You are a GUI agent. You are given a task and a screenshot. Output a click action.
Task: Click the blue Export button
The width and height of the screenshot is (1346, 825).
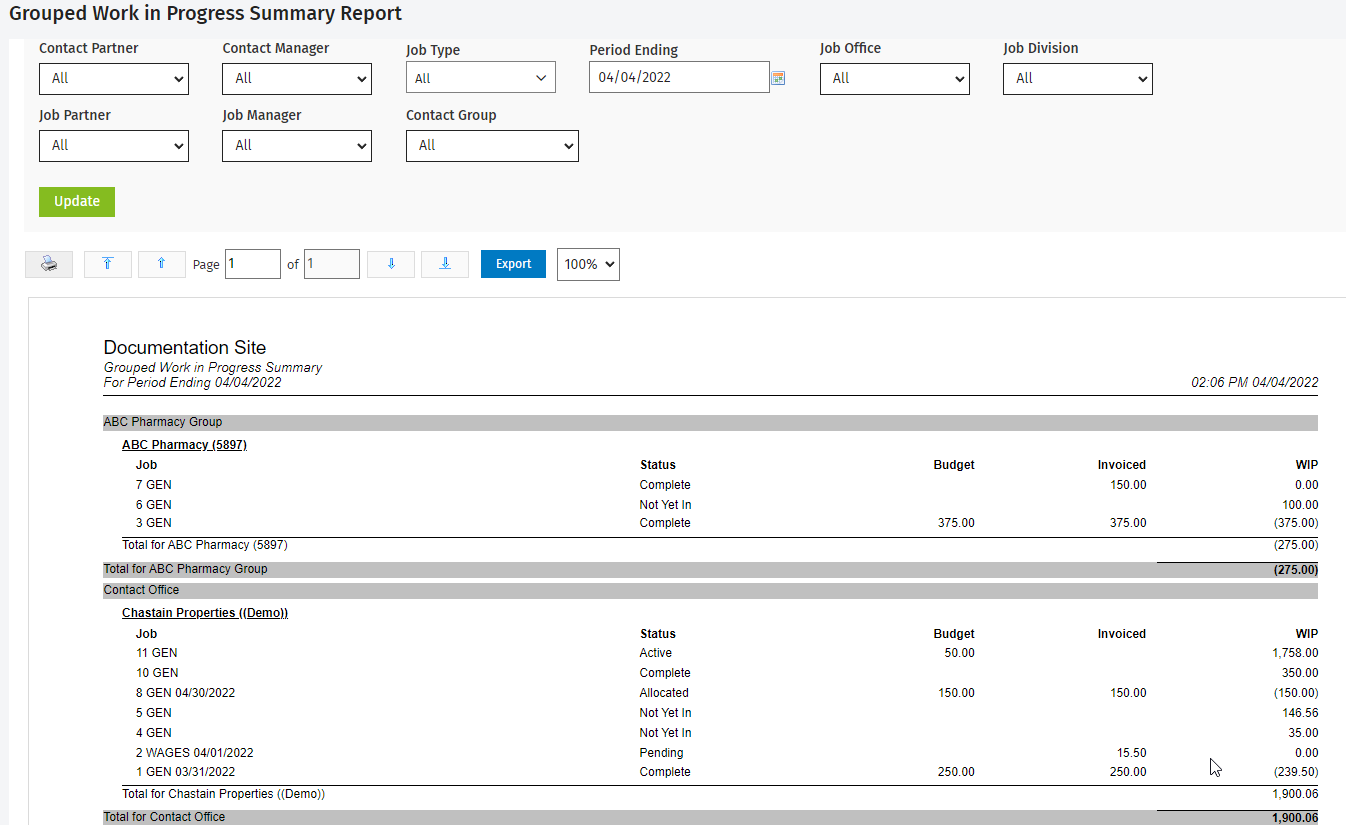coord(513,264)
